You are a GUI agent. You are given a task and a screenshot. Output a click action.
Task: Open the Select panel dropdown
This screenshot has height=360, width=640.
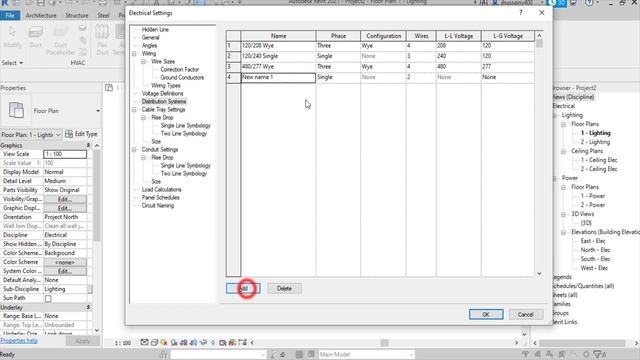click(x=12, y=63)
